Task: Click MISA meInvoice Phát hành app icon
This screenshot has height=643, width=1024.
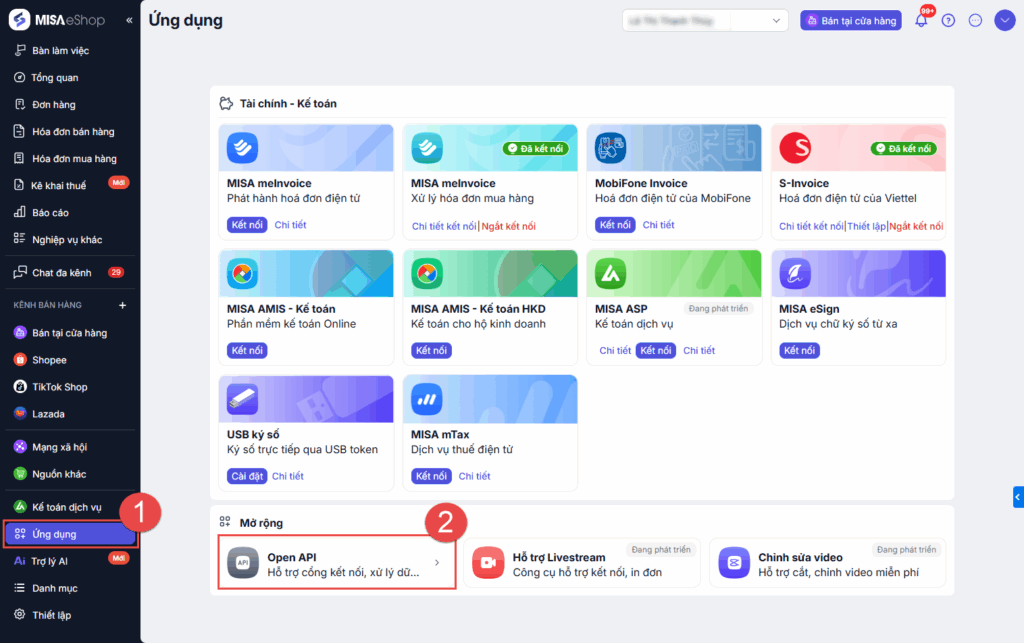Action: [x=242, y=148]
